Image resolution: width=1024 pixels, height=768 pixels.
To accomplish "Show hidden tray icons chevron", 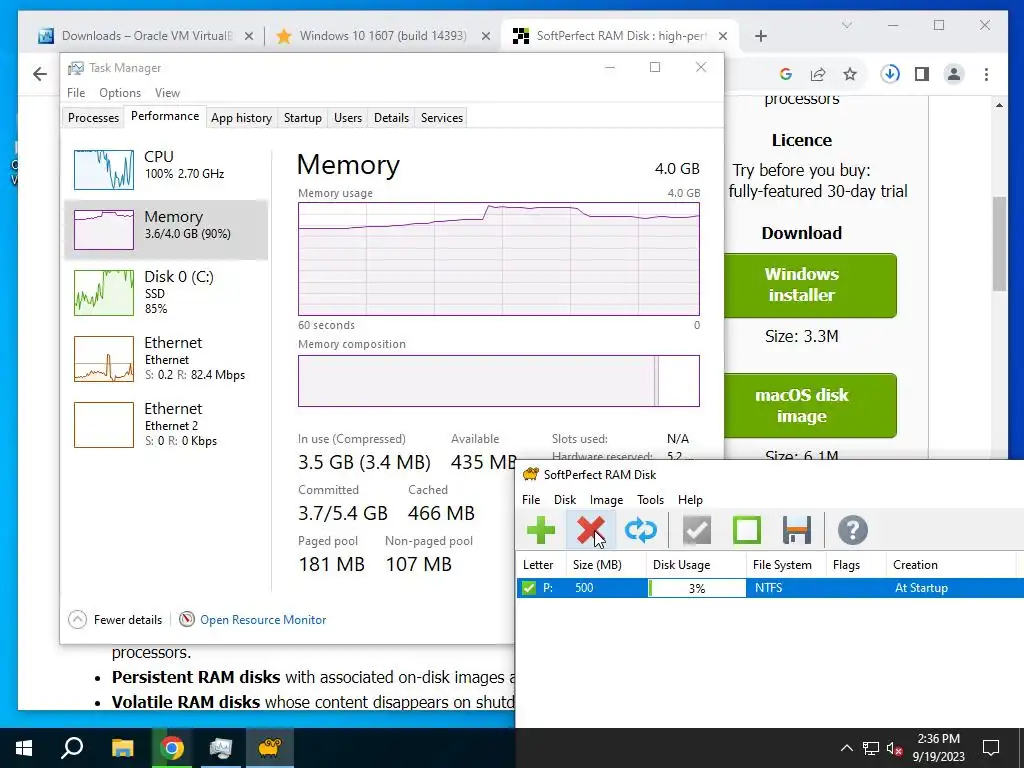I will (x=846, y=748).
